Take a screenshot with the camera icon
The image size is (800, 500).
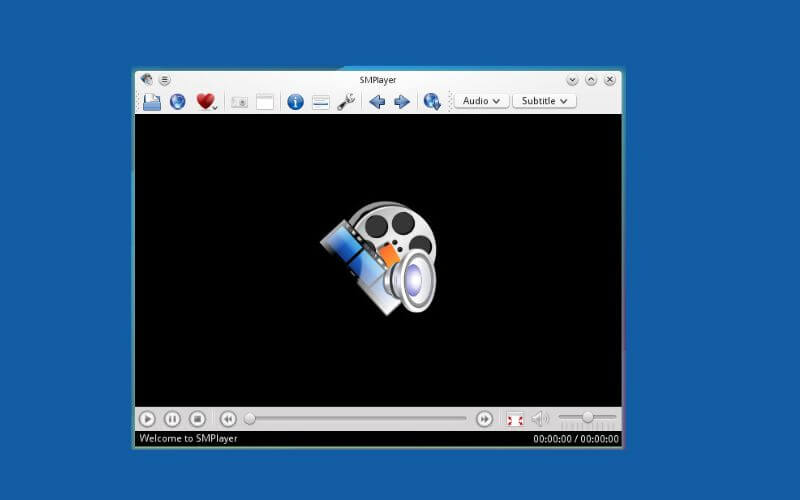pos(240,101)
